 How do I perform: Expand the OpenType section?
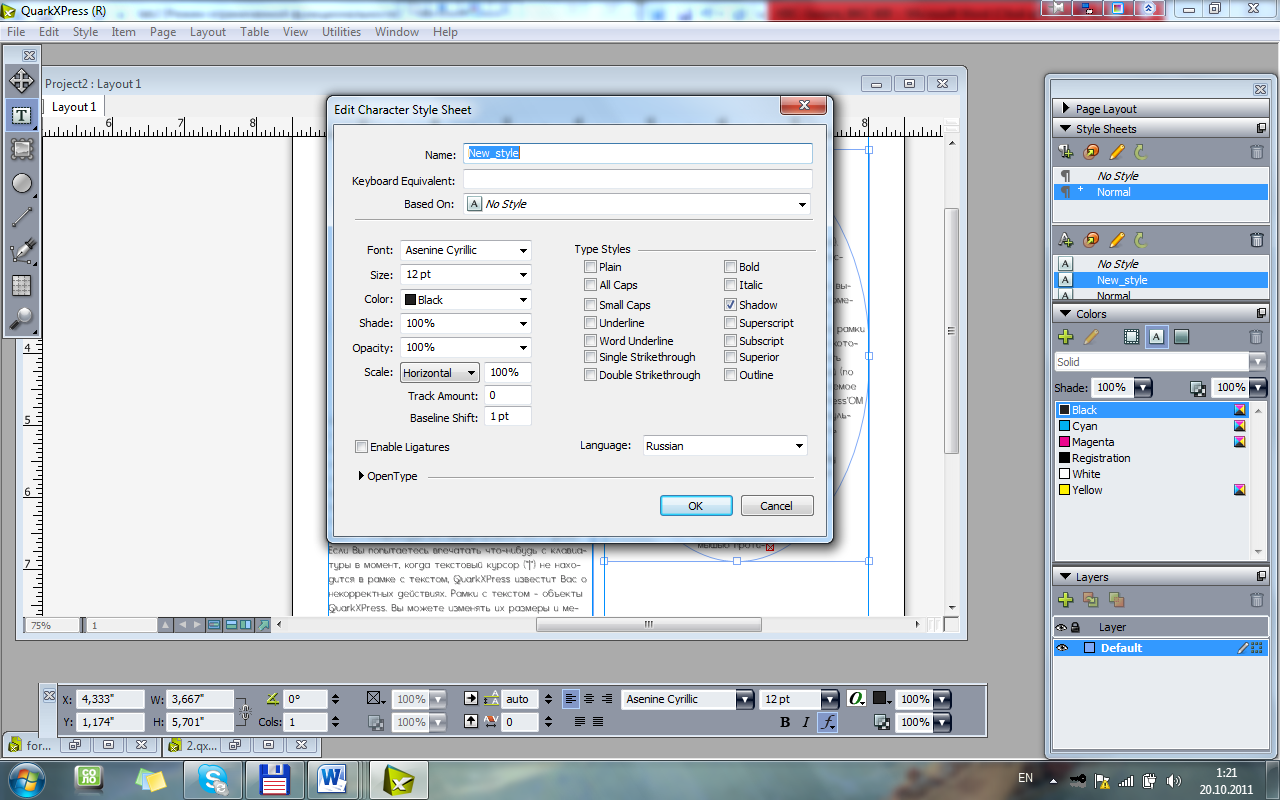(x=361, y=476)
